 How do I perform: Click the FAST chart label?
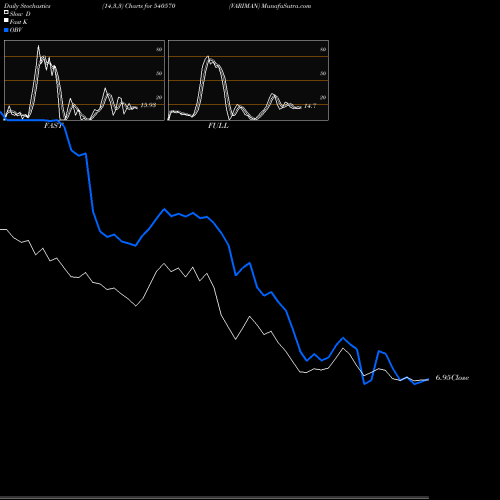coord(53,126)
